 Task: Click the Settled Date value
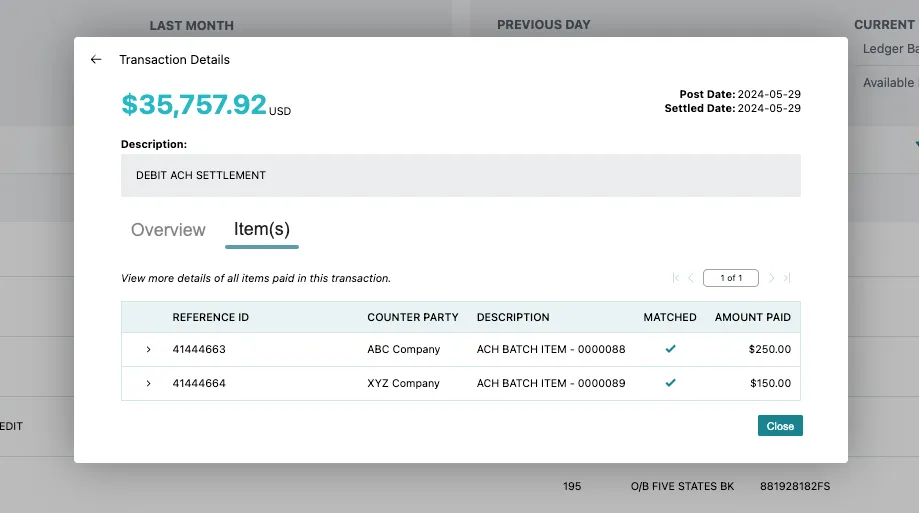[769, 108]
